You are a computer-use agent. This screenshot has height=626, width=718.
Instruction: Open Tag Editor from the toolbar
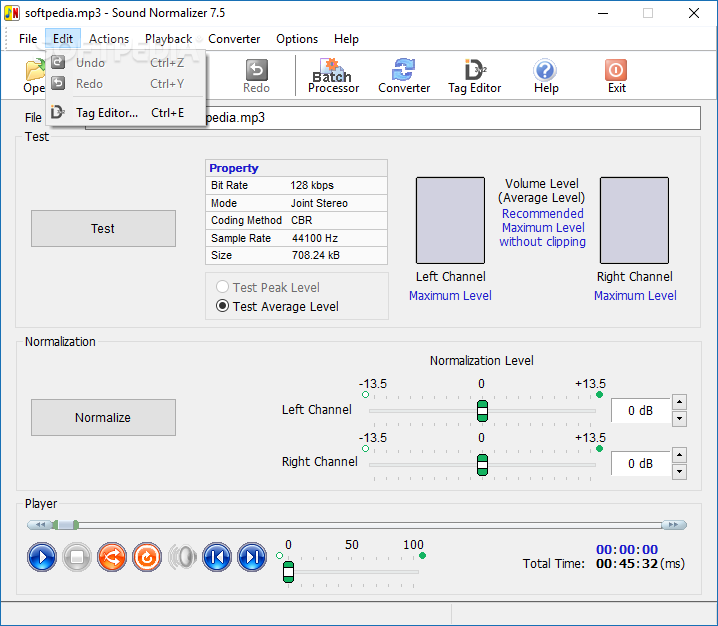[x=474, y=76]
